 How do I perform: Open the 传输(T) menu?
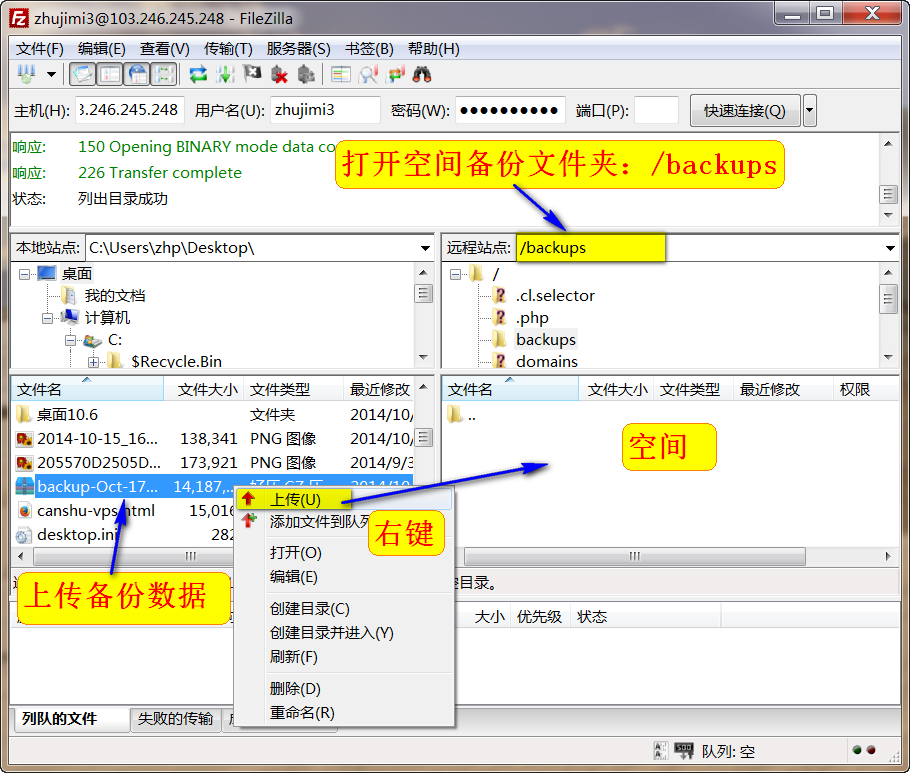[x=228, y=49]
